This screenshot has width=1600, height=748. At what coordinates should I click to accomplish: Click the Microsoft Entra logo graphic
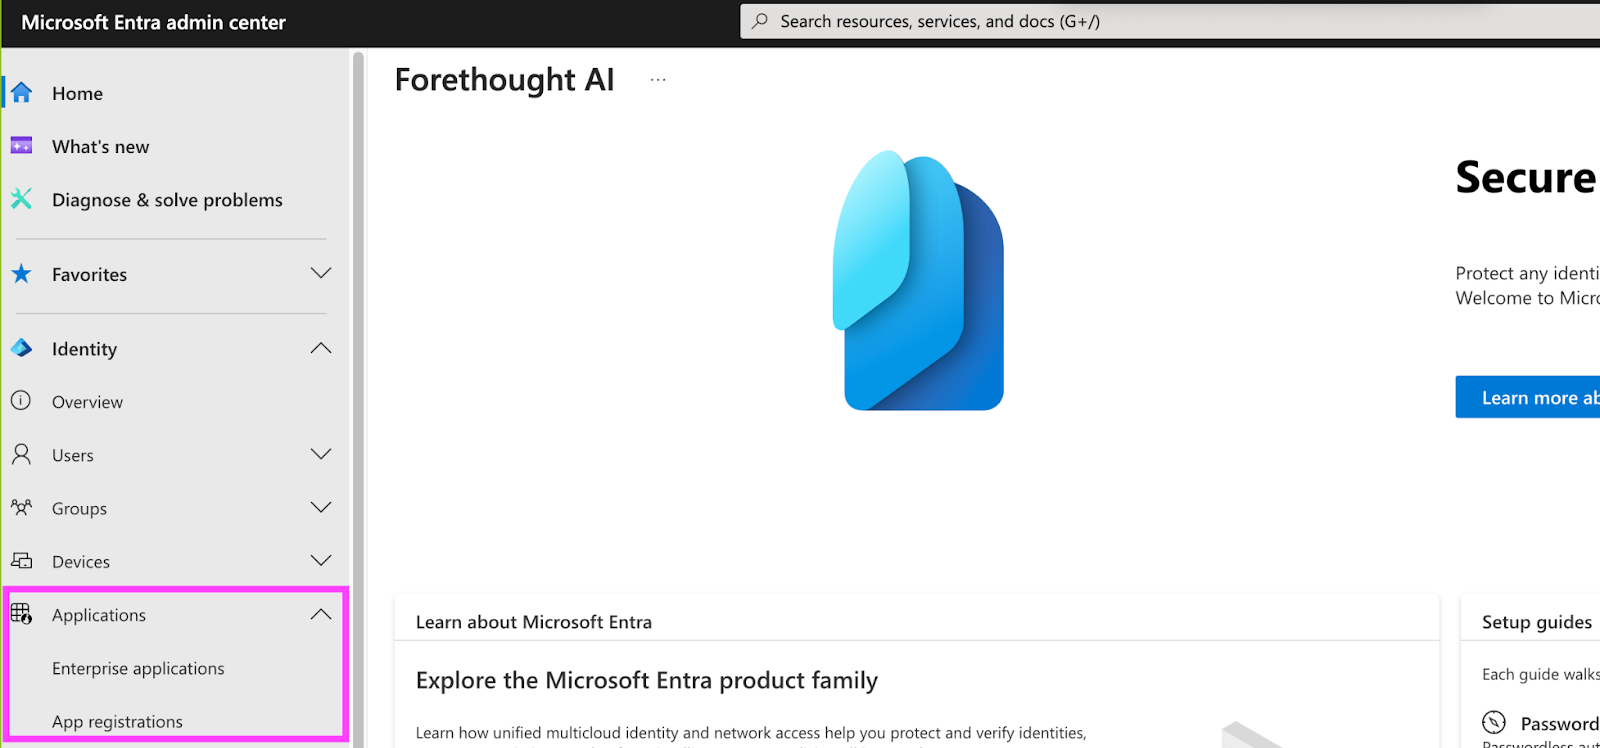point(918,280)
